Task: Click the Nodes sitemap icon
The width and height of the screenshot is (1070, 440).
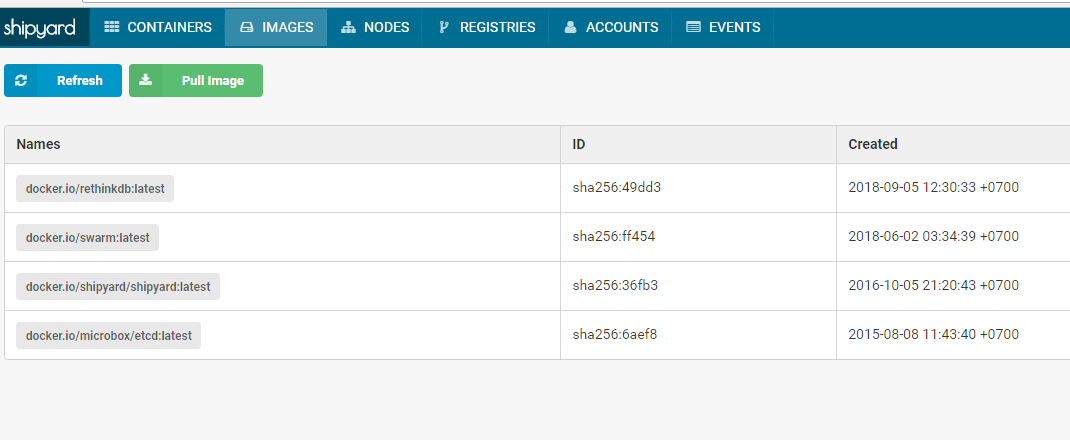Action: pos(349,27)
